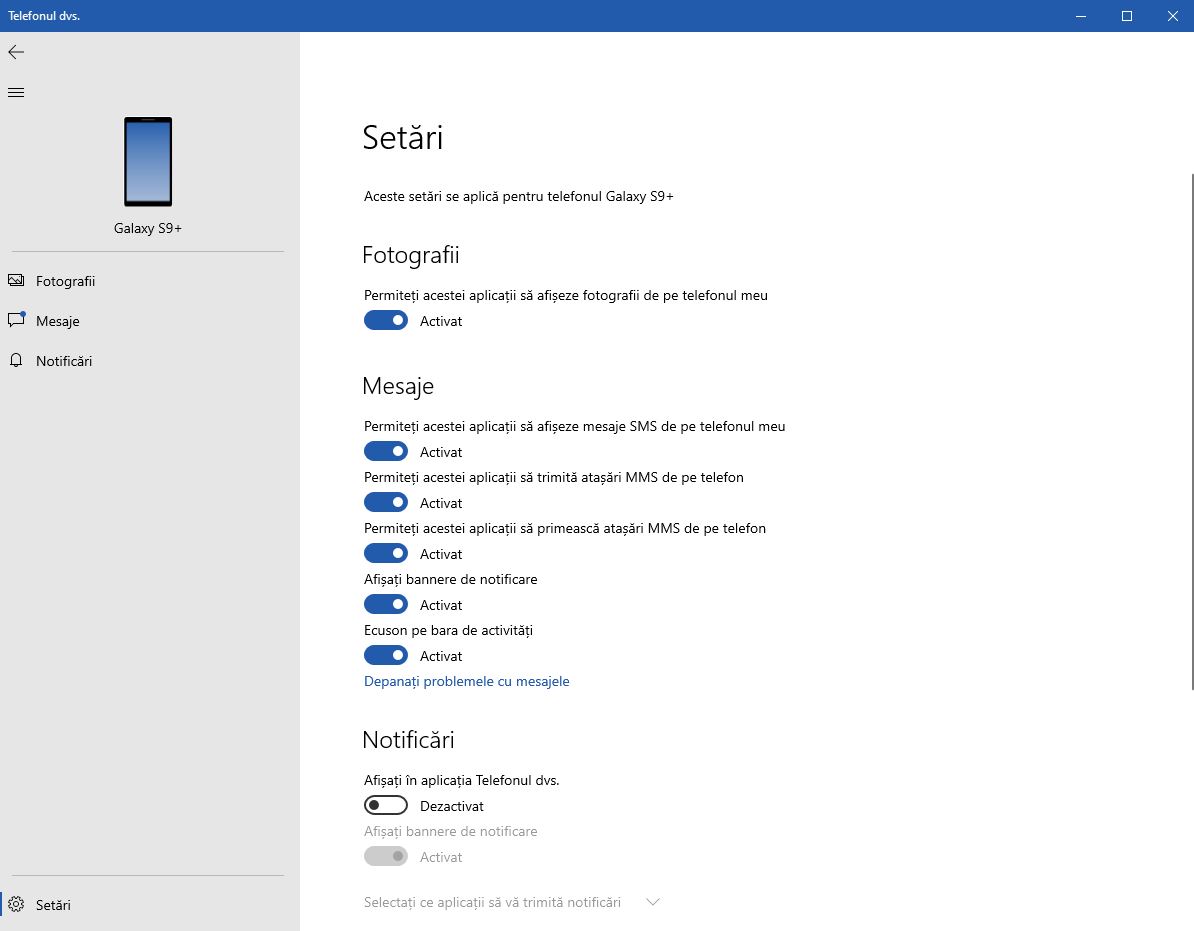Open Notificări via the bell icon
The image size is (1194, 931).
[16, 361]
